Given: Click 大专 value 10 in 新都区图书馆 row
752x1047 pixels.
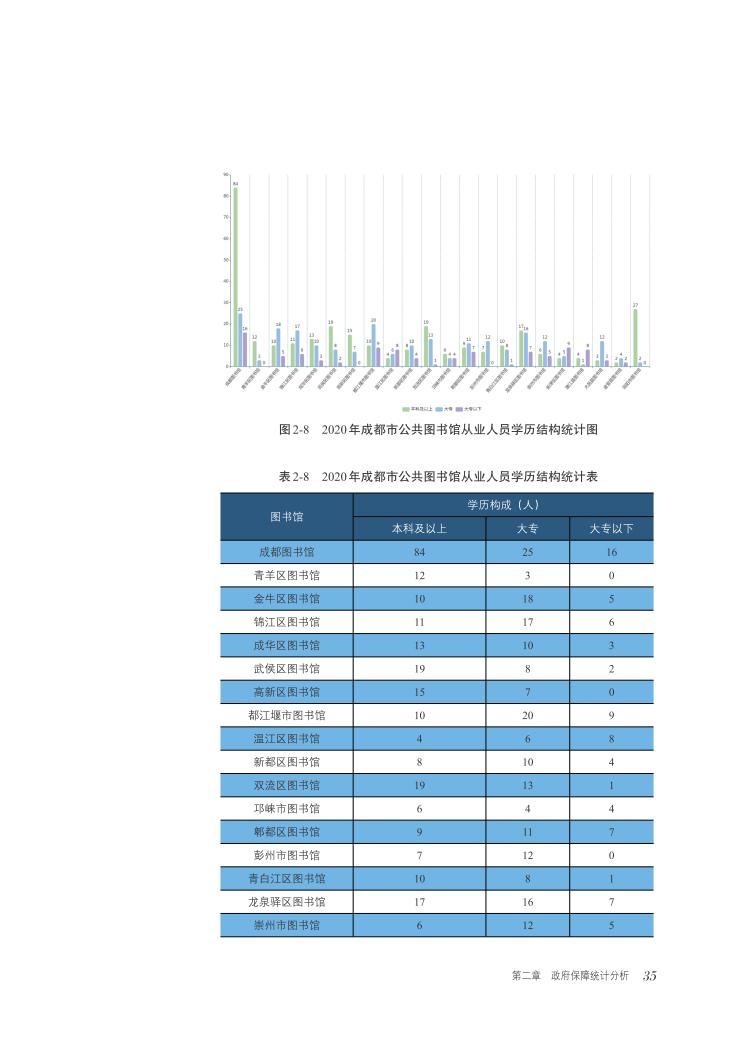Looking at the screenshot, I should pos(528,763).
